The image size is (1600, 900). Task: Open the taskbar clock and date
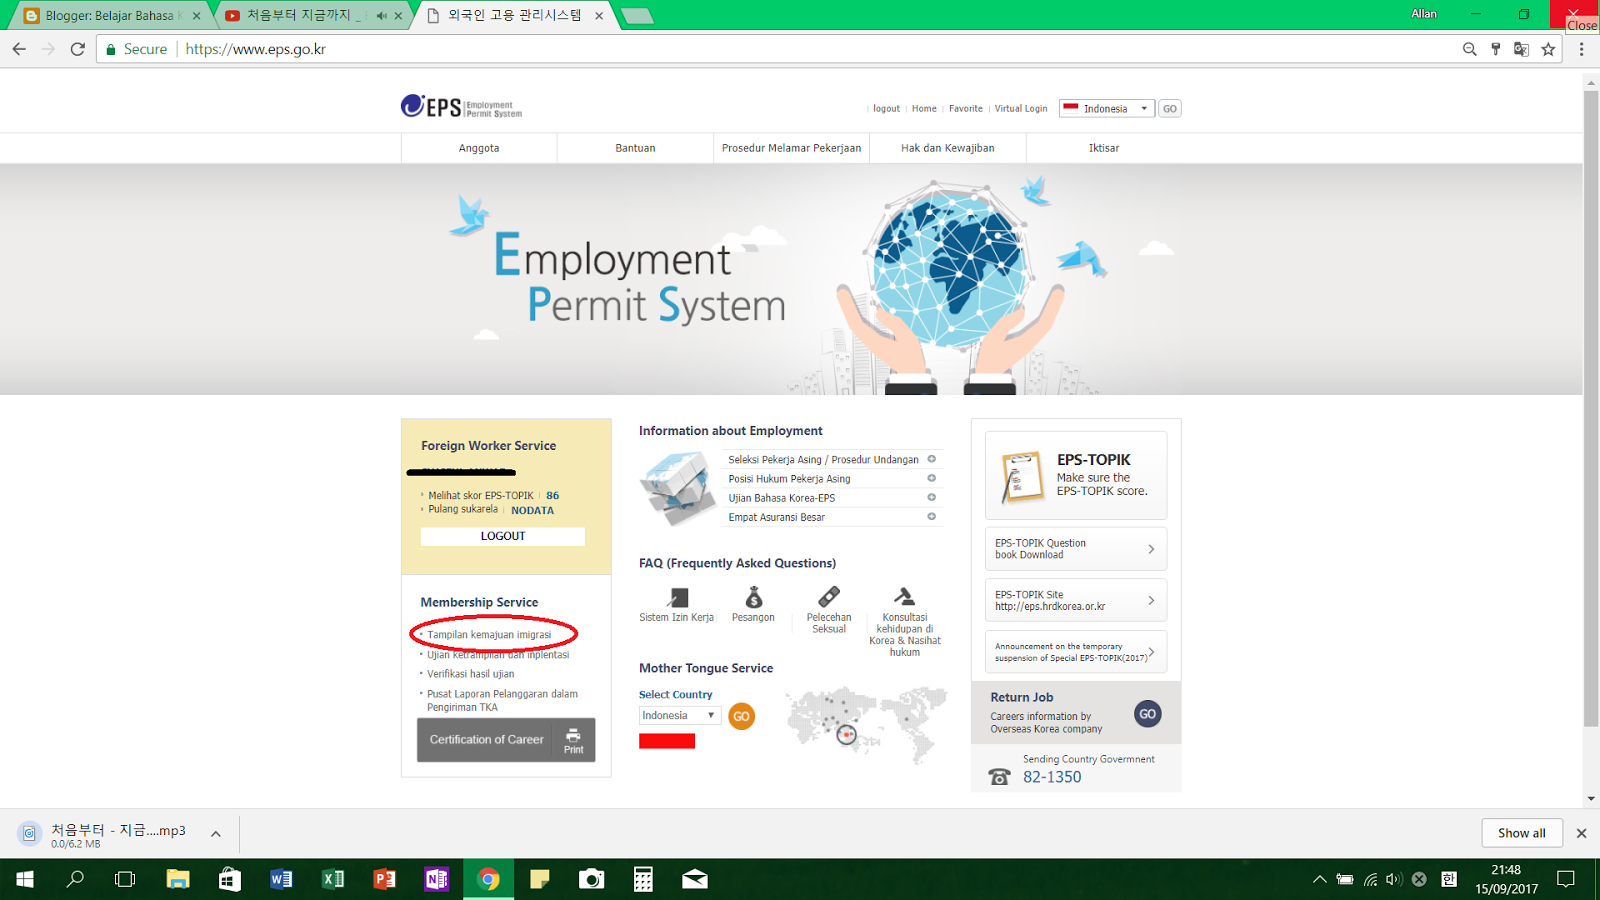[1506, 879]
